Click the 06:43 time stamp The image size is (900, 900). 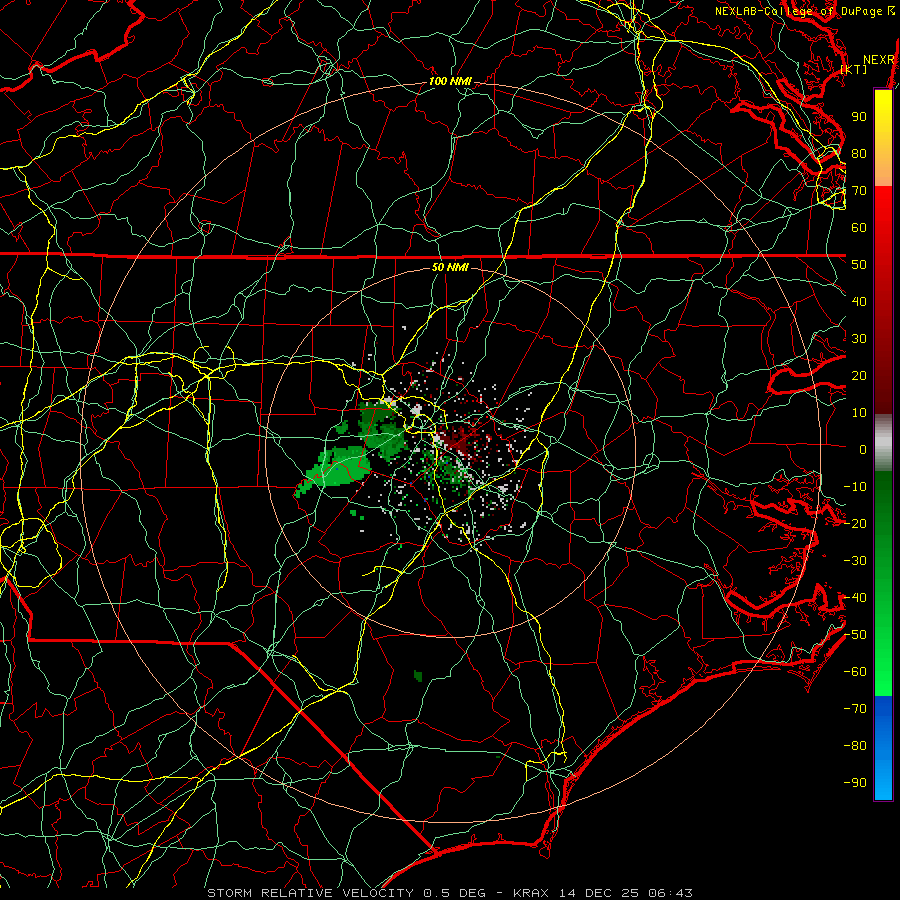pyautogui.click(x=668, y=893)
